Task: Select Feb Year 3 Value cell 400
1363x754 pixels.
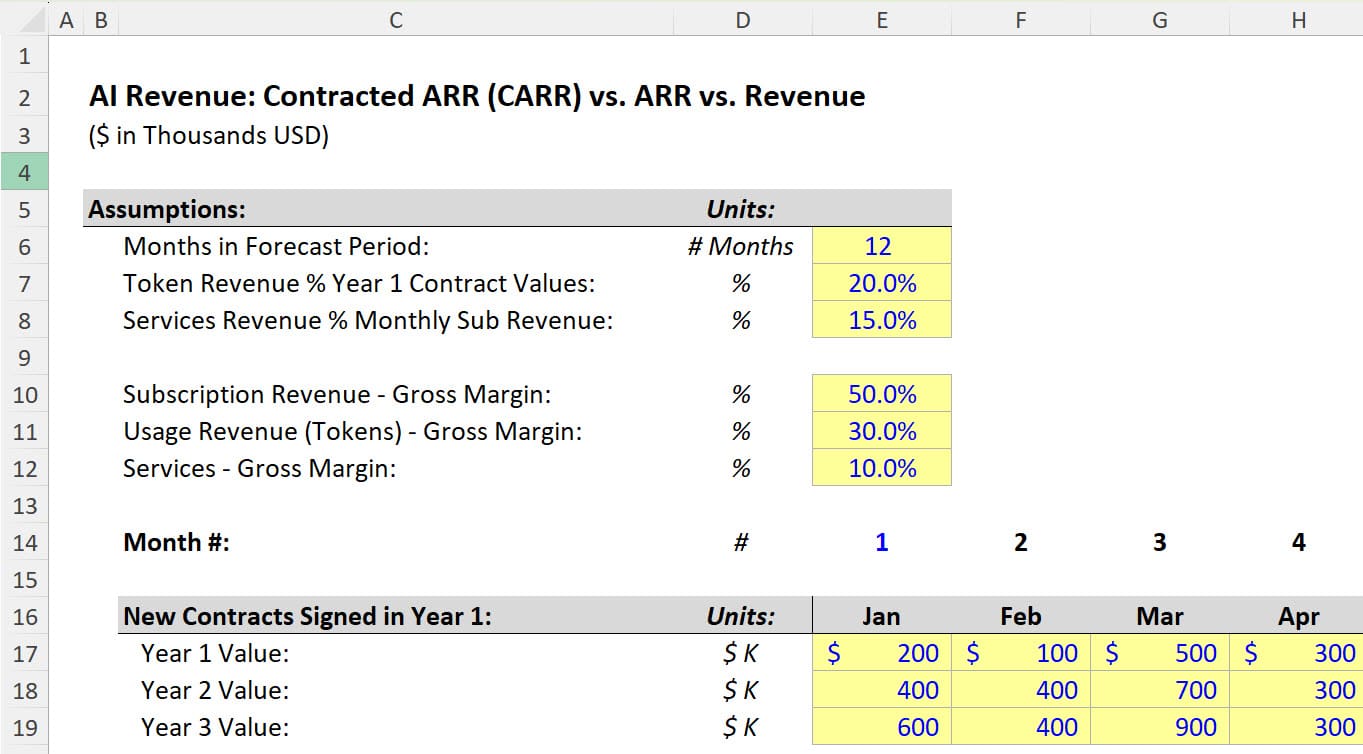Action: (1020, 727)
